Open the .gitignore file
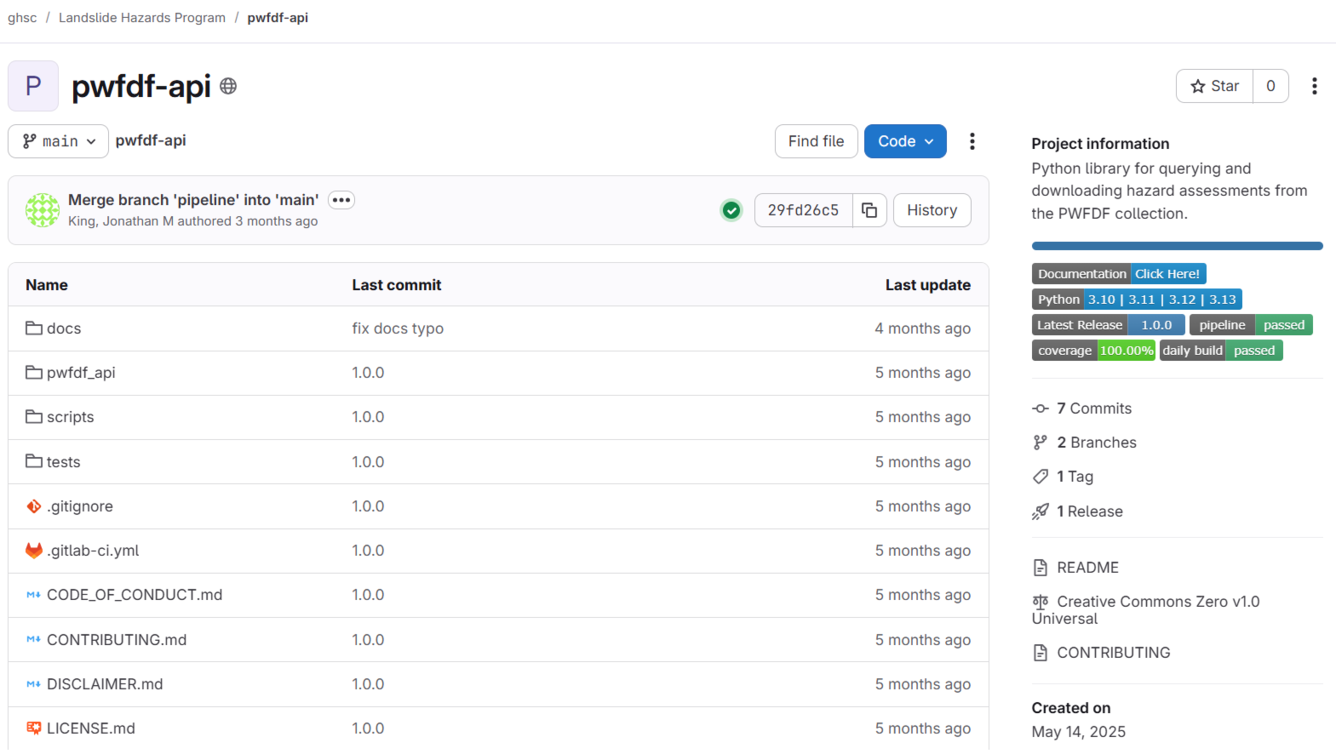The width and height of the screenshot is (1336, 754). coord(80,506)
